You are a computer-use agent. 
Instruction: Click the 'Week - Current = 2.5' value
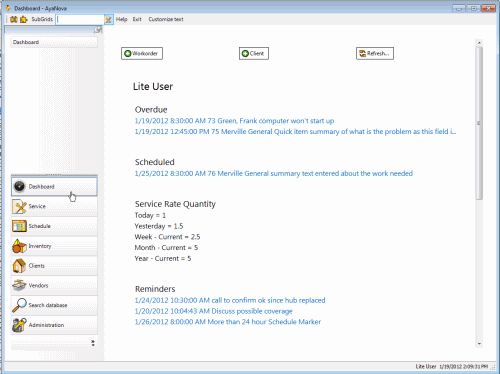167,237
